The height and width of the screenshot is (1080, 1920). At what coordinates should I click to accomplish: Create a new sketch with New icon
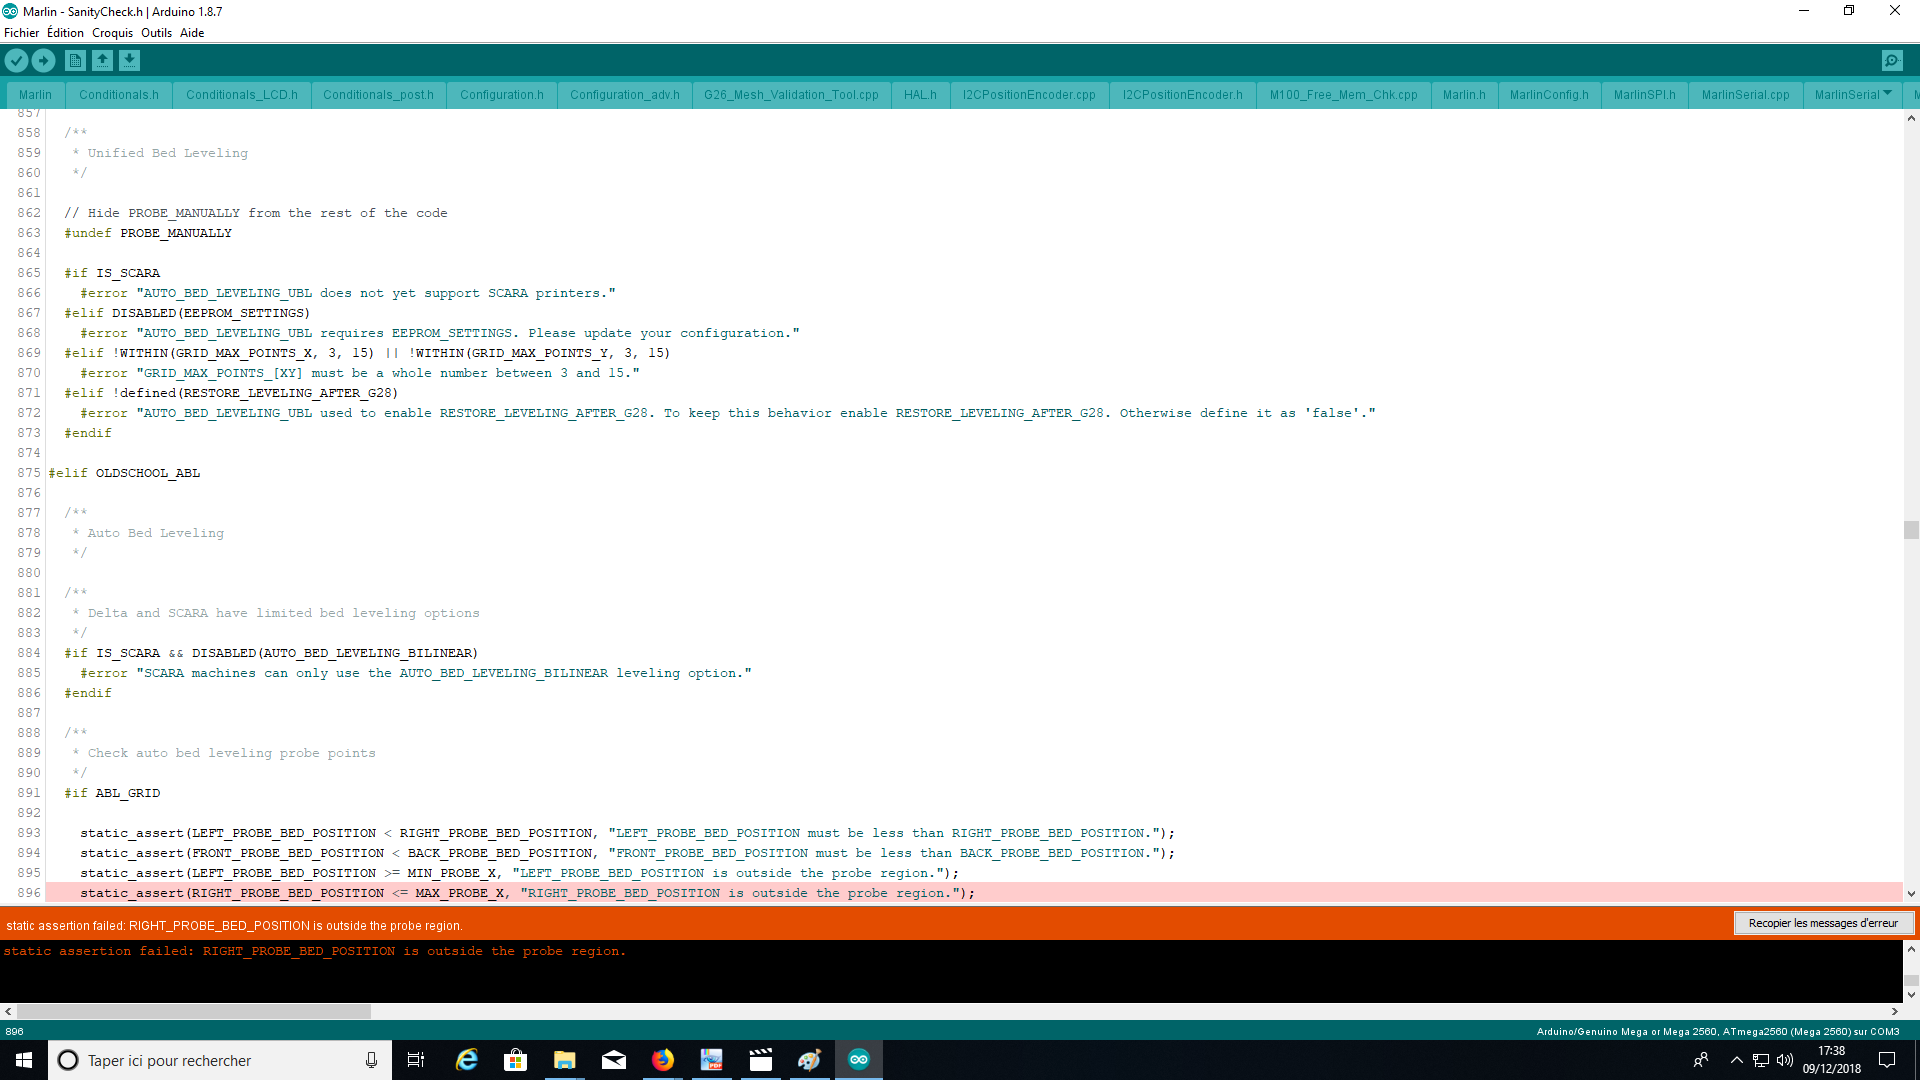[x=75, y=61]
